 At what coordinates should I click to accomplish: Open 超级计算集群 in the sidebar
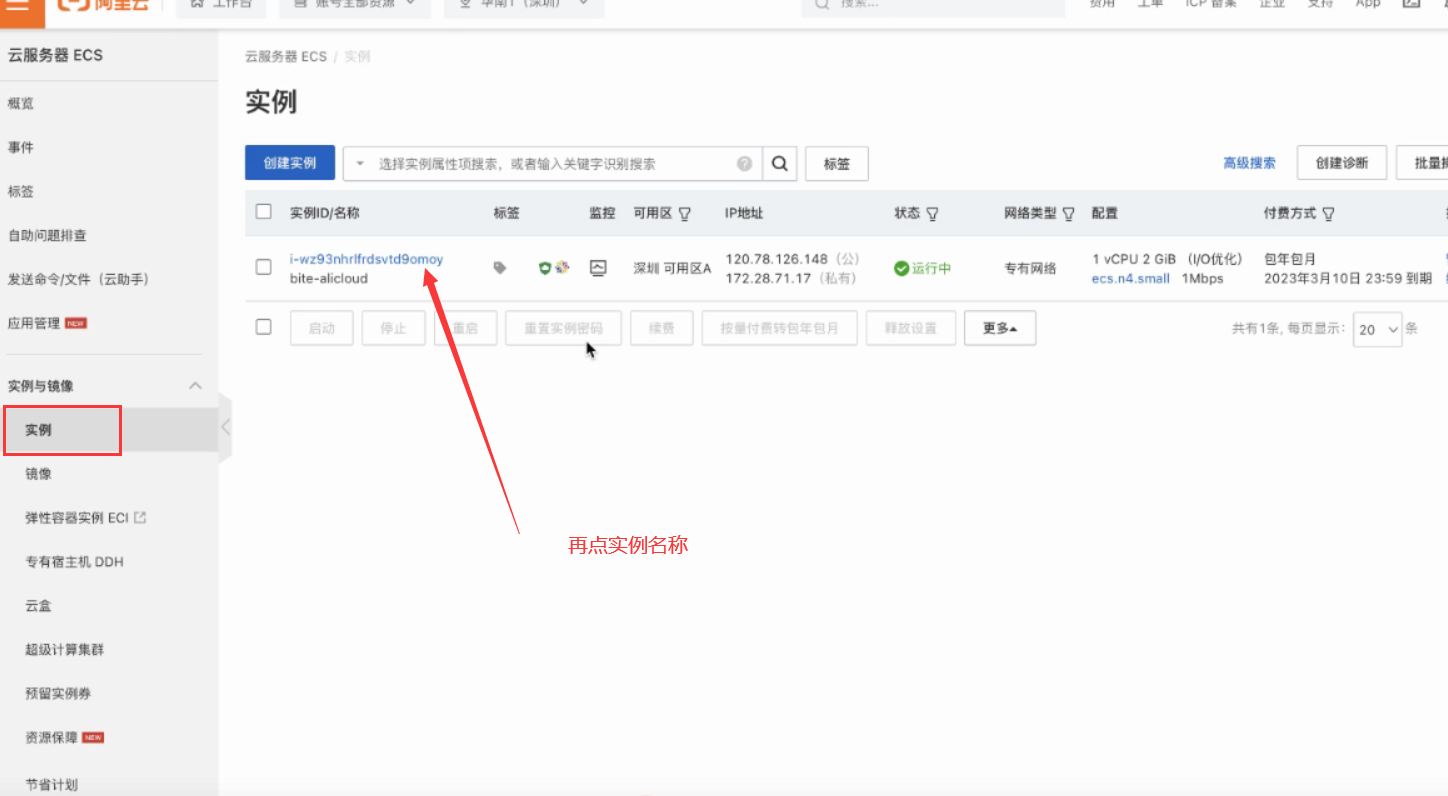coord(64,650)
